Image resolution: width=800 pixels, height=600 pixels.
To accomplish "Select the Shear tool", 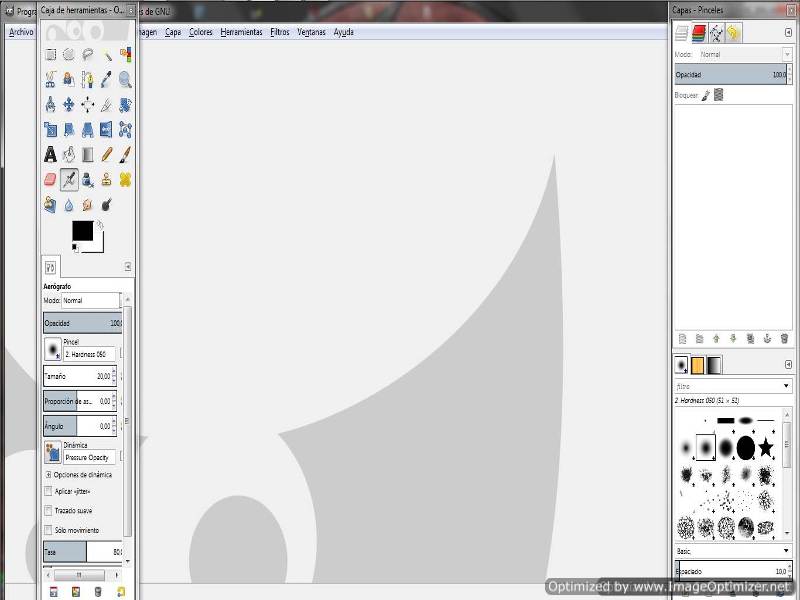I will tap(69, 130).
